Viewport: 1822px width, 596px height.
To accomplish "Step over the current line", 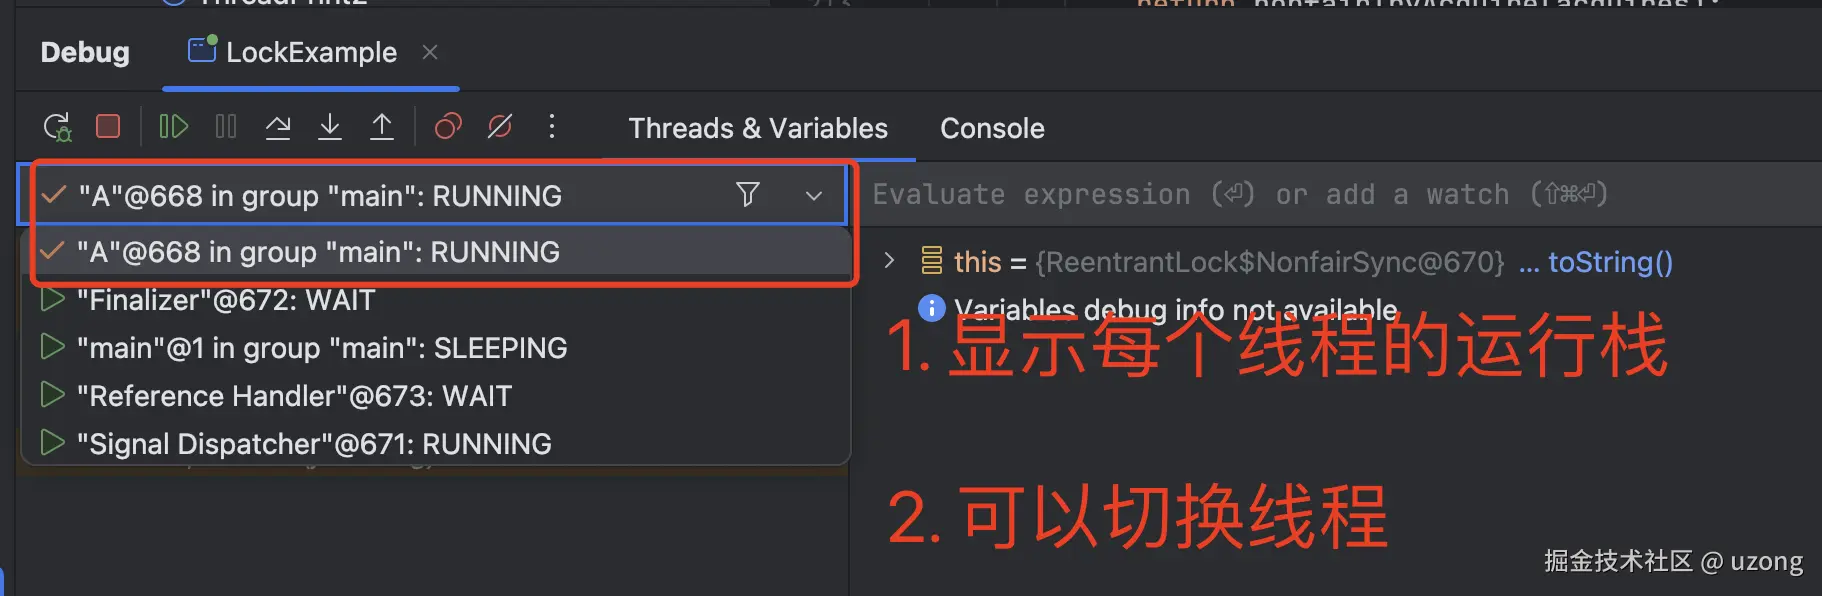I will pos(278,126).
